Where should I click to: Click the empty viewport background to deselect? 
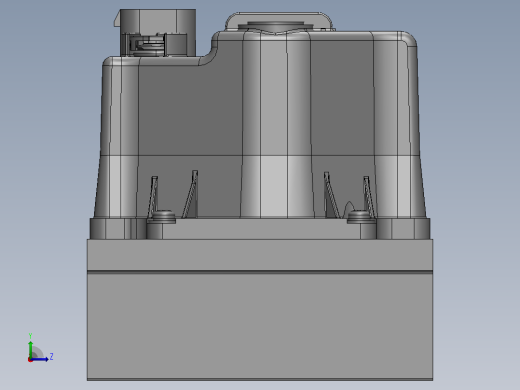(x=473, y=167)
